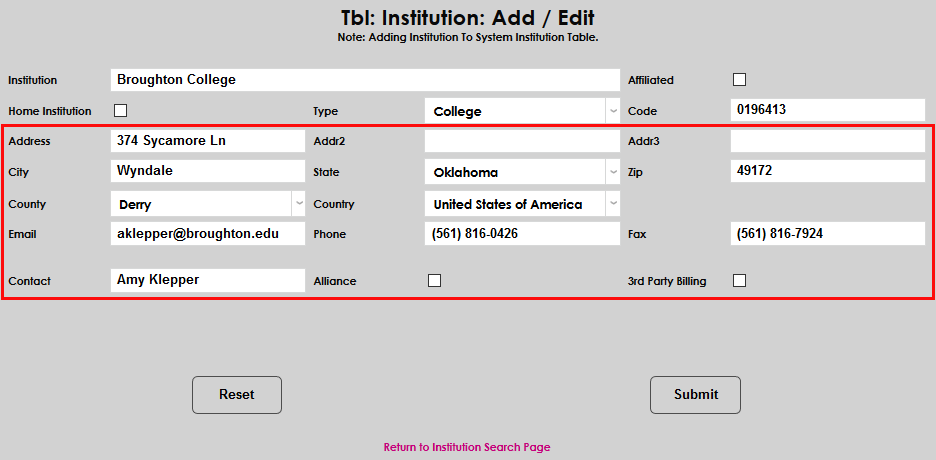Click into the empty Addr3 field
Image resolution: width=936 pixels, height=460 pixels.
click(x=827, y=141)
